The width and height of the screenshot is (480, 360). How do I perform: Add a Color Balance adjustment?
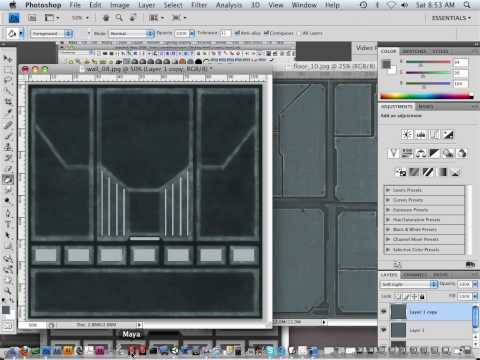[x=421, y=153]
